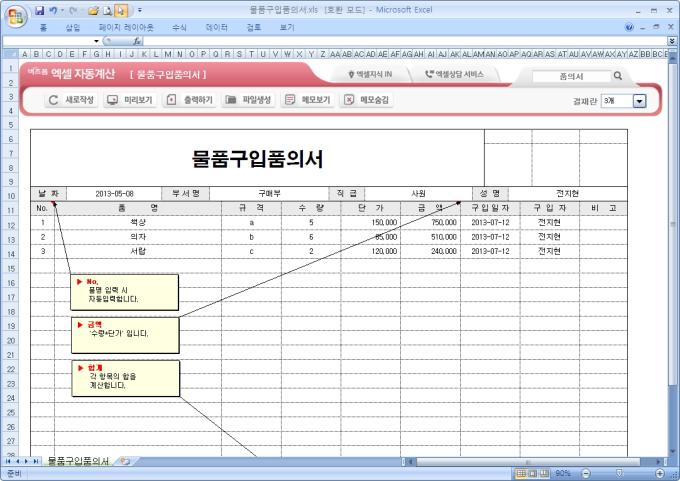Select the 품명 cell 서랍
The width and height of the screenshot is (680, 481).
(138, 251)
